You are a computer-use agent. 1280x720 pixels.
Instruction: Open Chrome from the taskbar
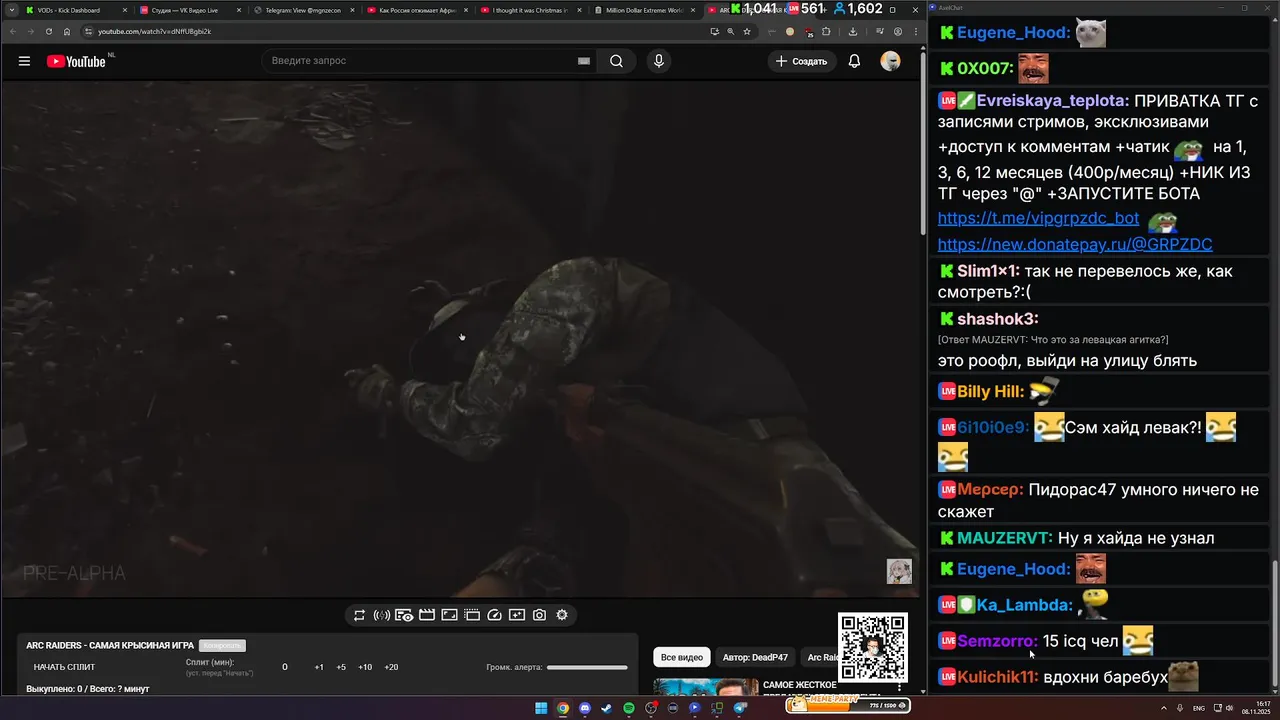(x=563, y=708)
